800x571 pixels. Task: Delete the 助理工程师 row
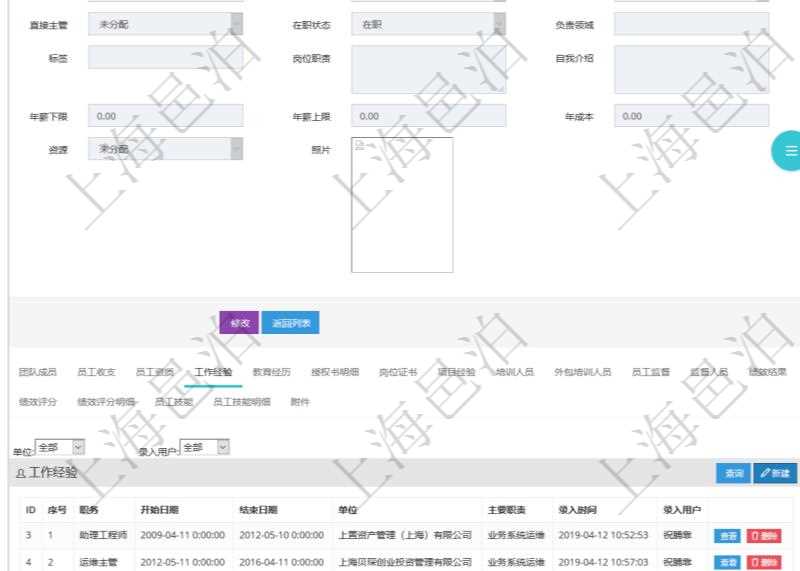tap(764, 536)
